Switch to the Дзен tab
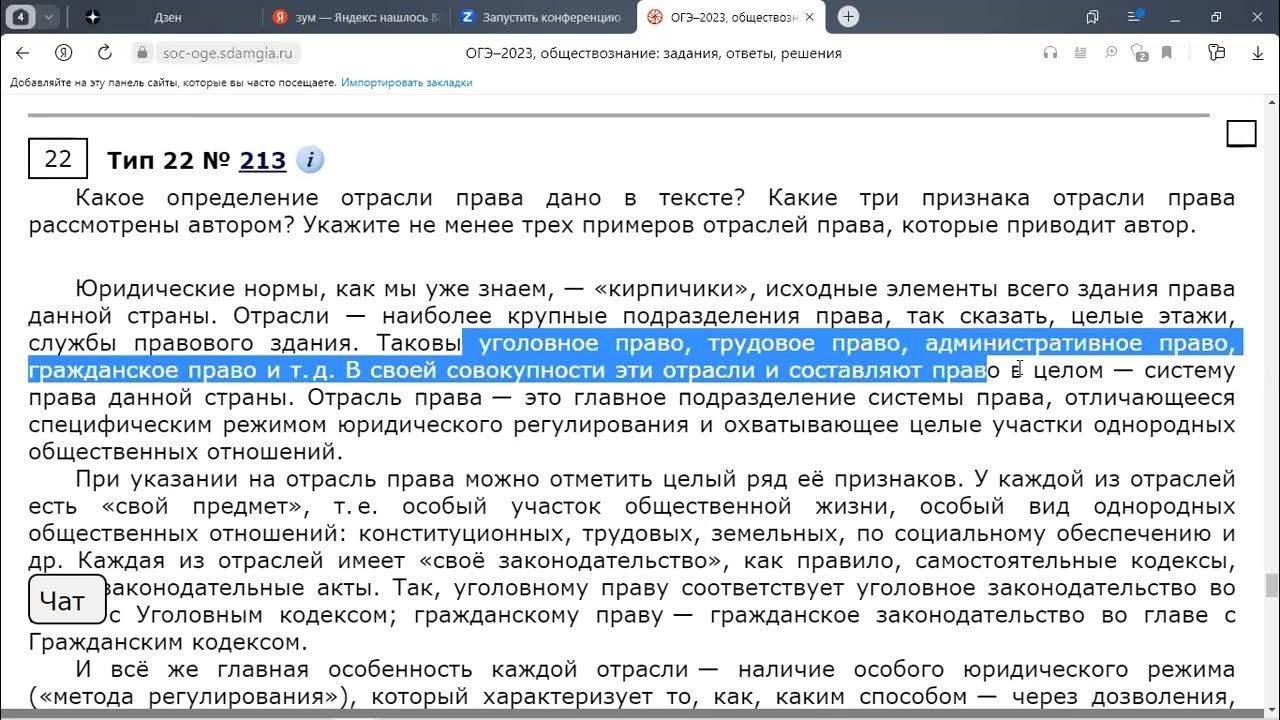 pyautogui.click(x=168, y=17)
